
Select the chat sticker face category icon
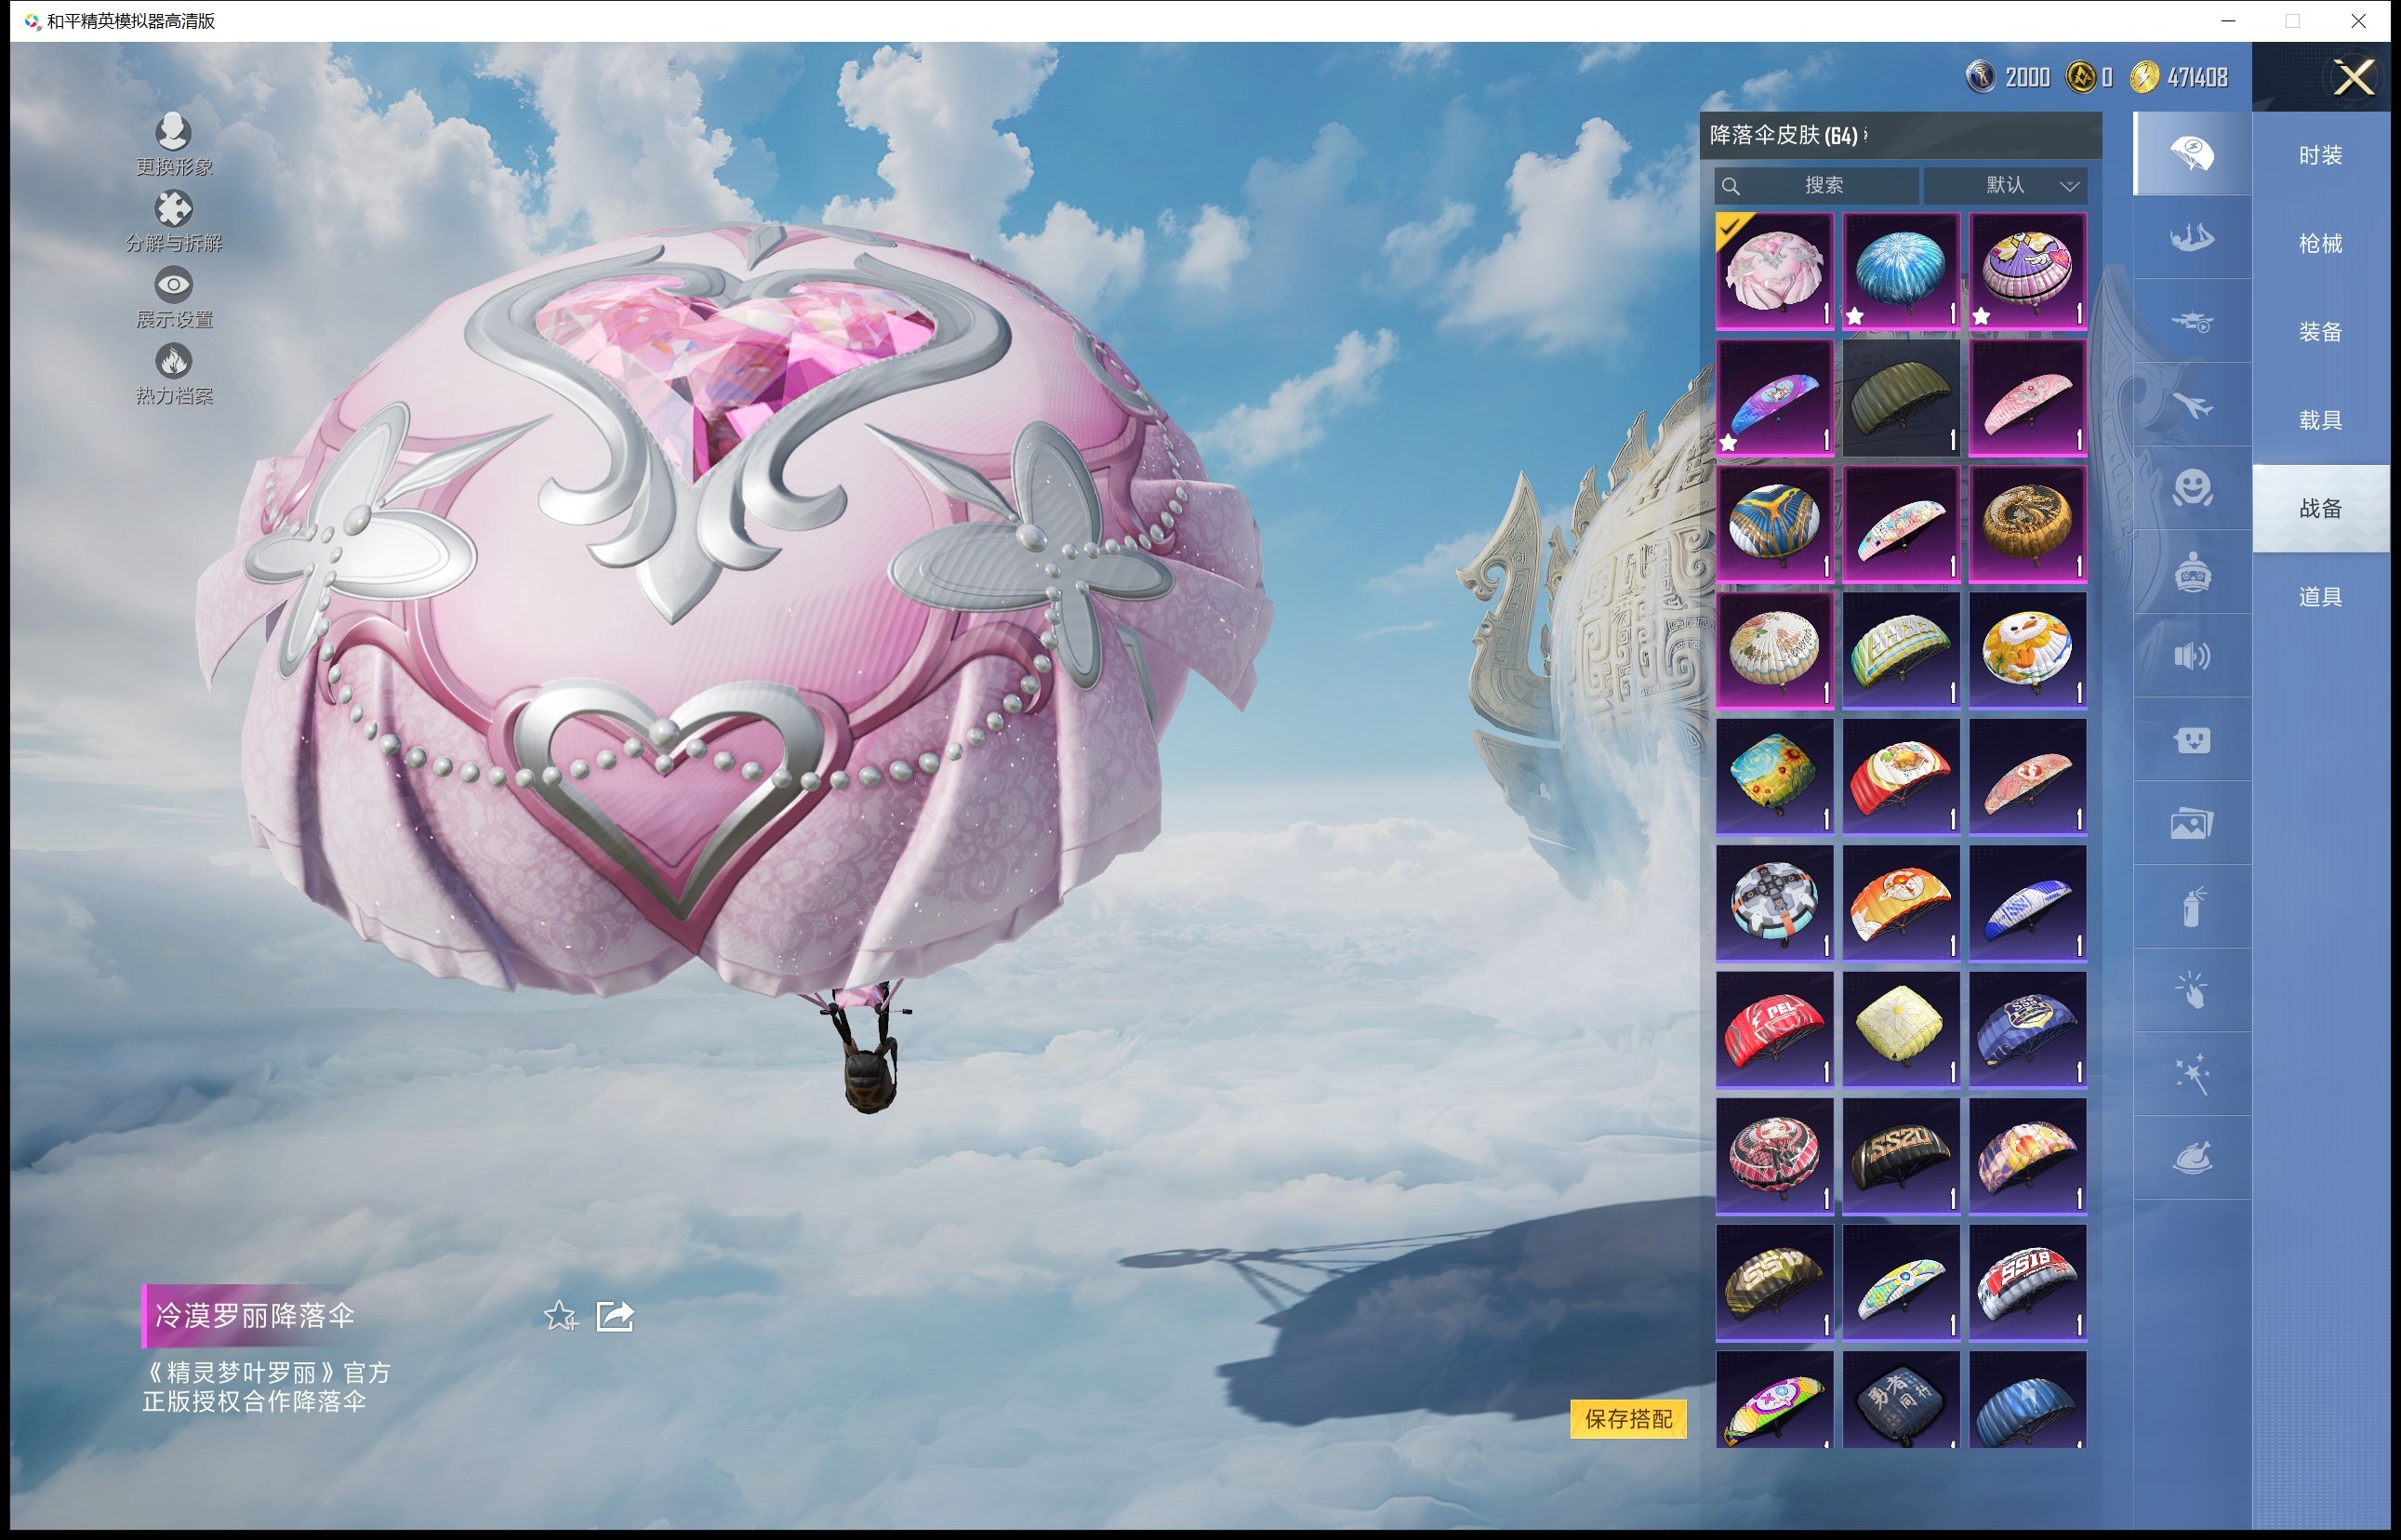[x=2191, y=741]
